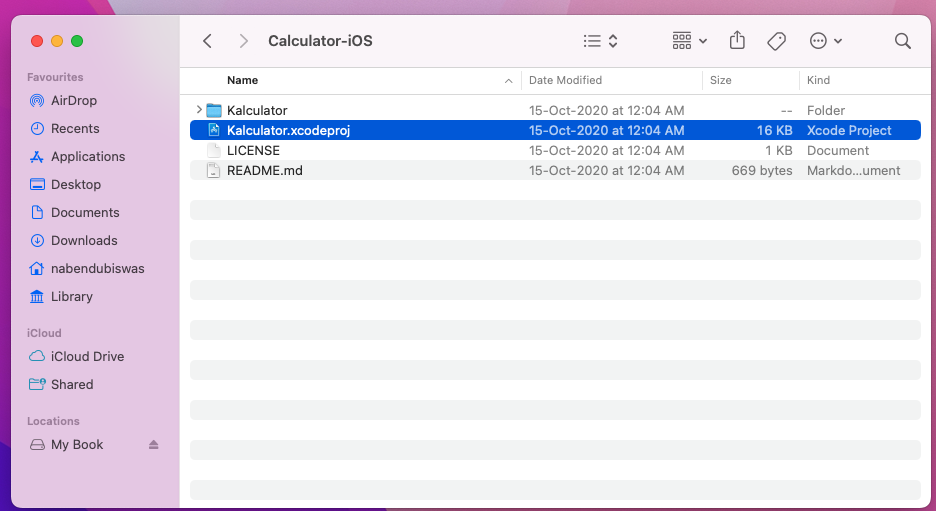
Task: Select the Kalculator folder icon
Action: coord(214,110)
